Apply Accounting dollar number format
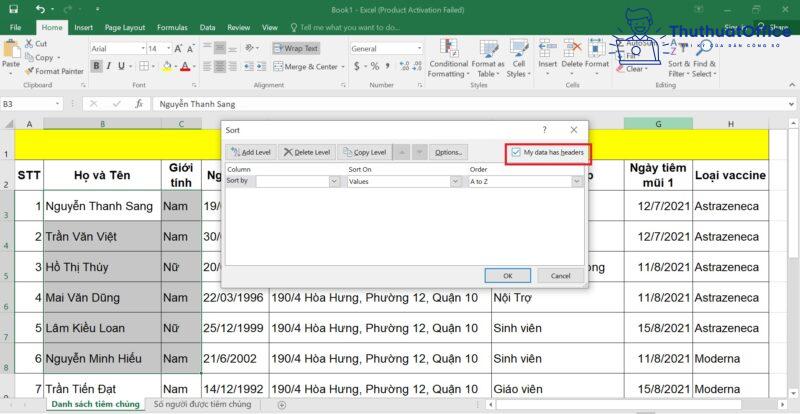 357,66
